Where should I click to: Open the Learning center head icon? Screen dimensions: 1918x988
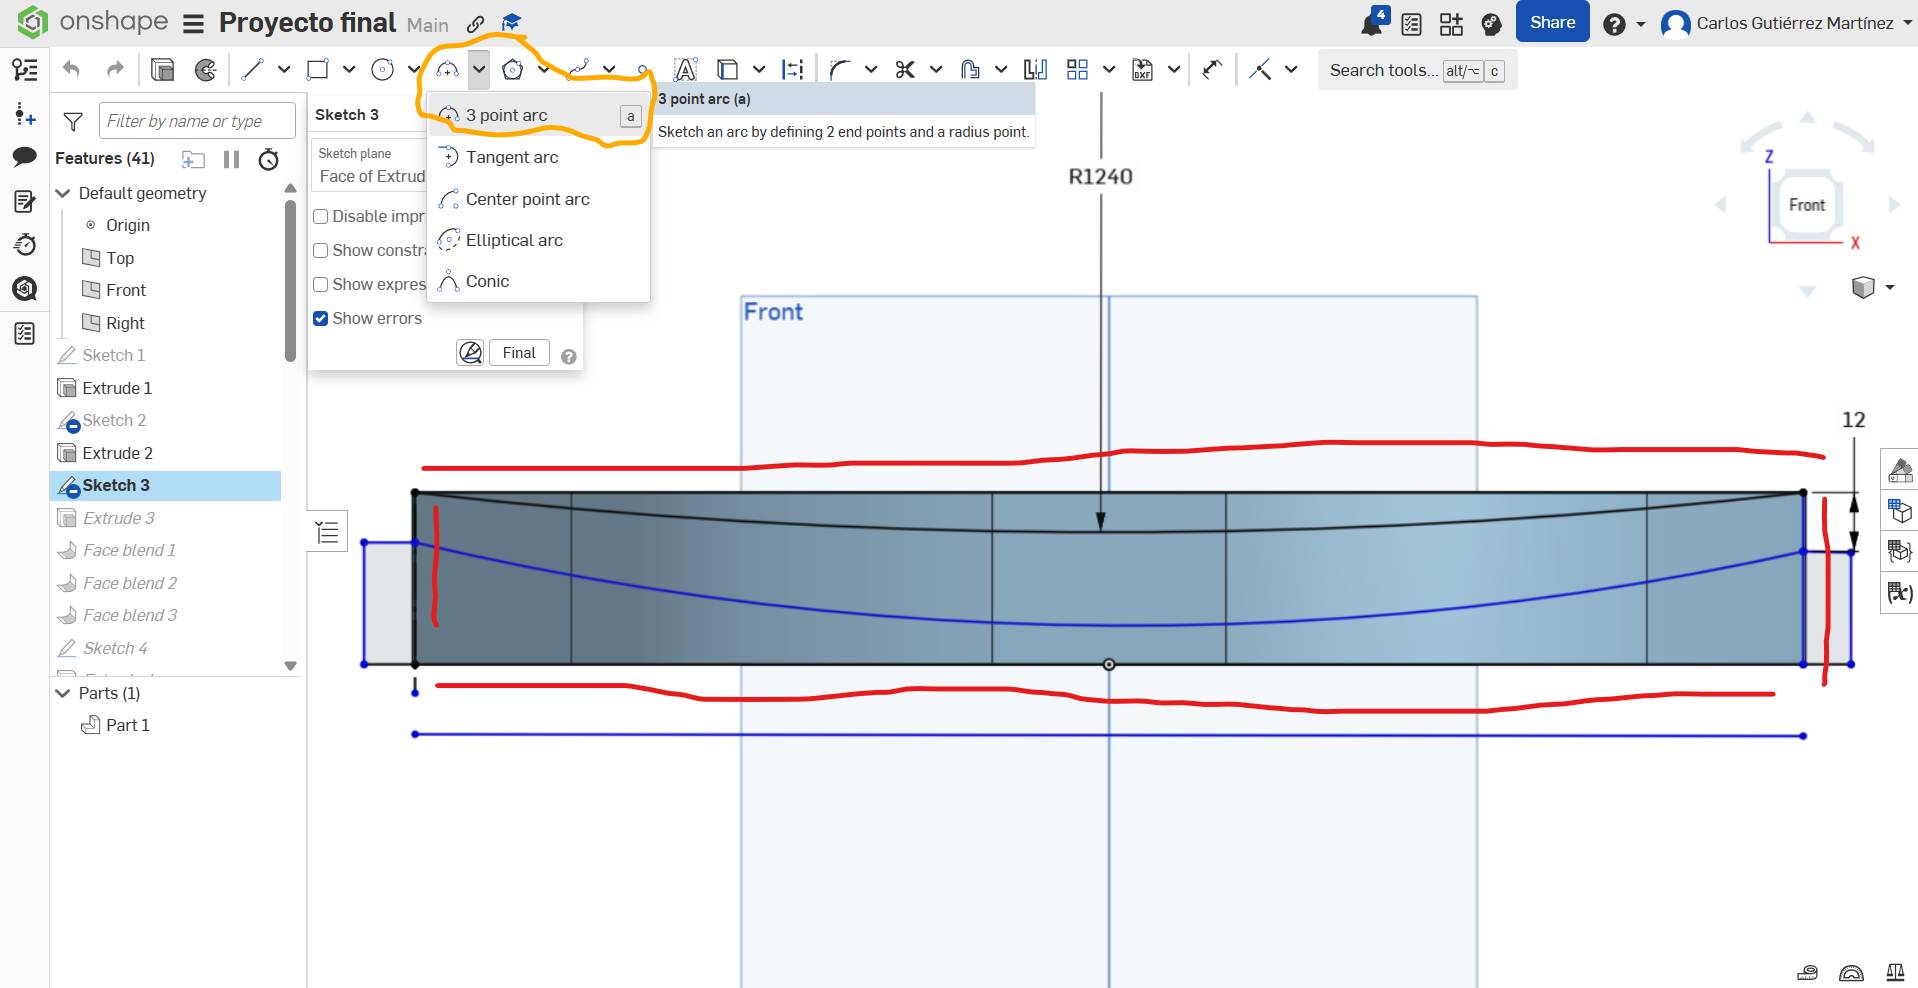point(1491,24)
